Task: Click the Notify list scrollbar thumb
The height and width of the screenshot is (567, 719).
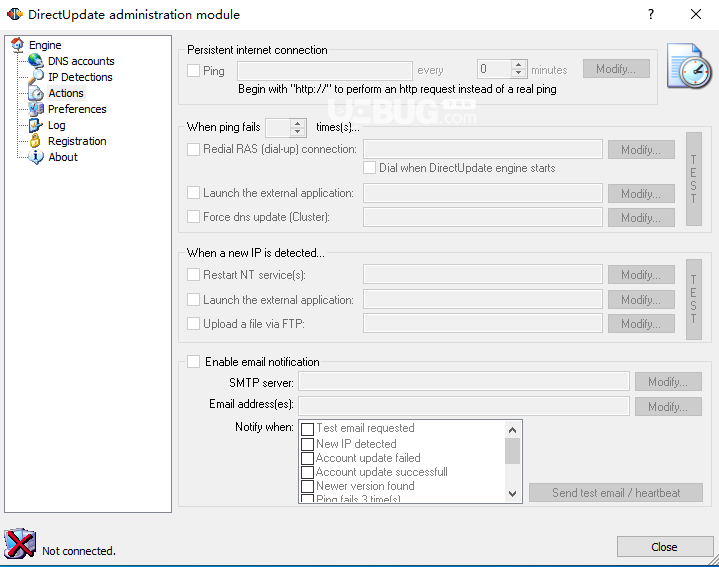Action: point(513,451)
